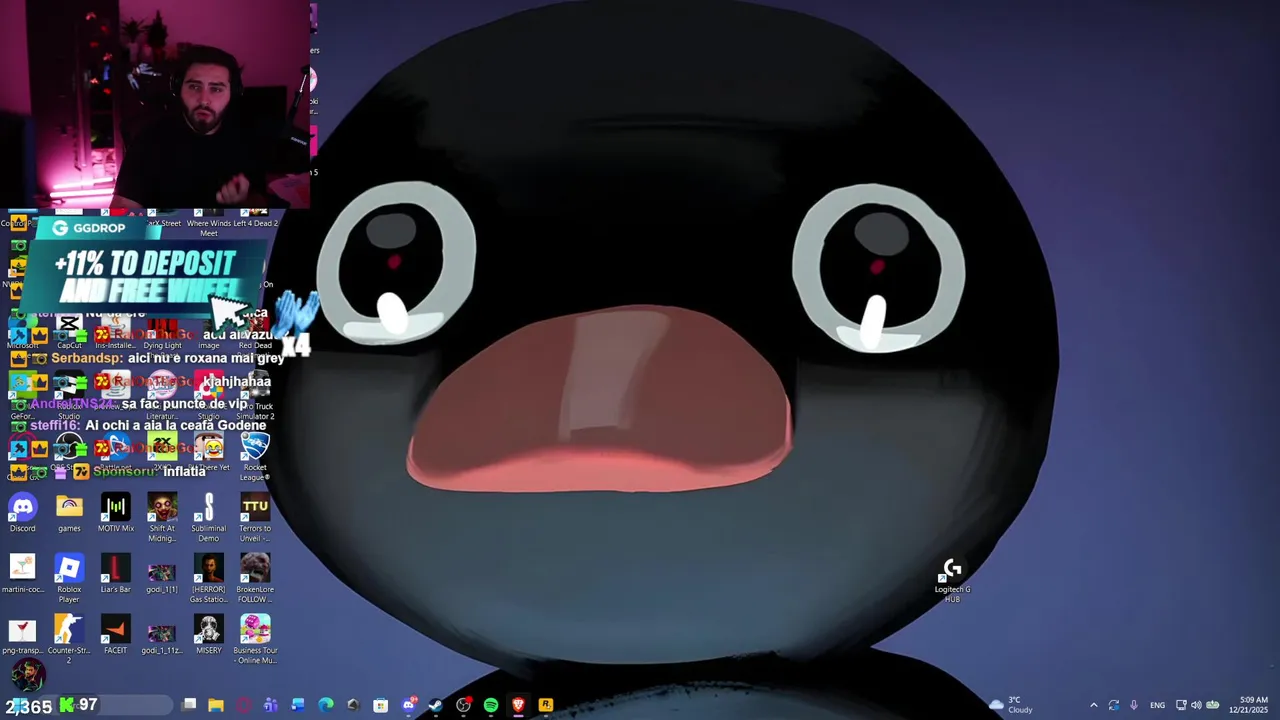1280x720 pixels.
Task: Click the round avatar above the taskbar
Action: coord(27,675)
